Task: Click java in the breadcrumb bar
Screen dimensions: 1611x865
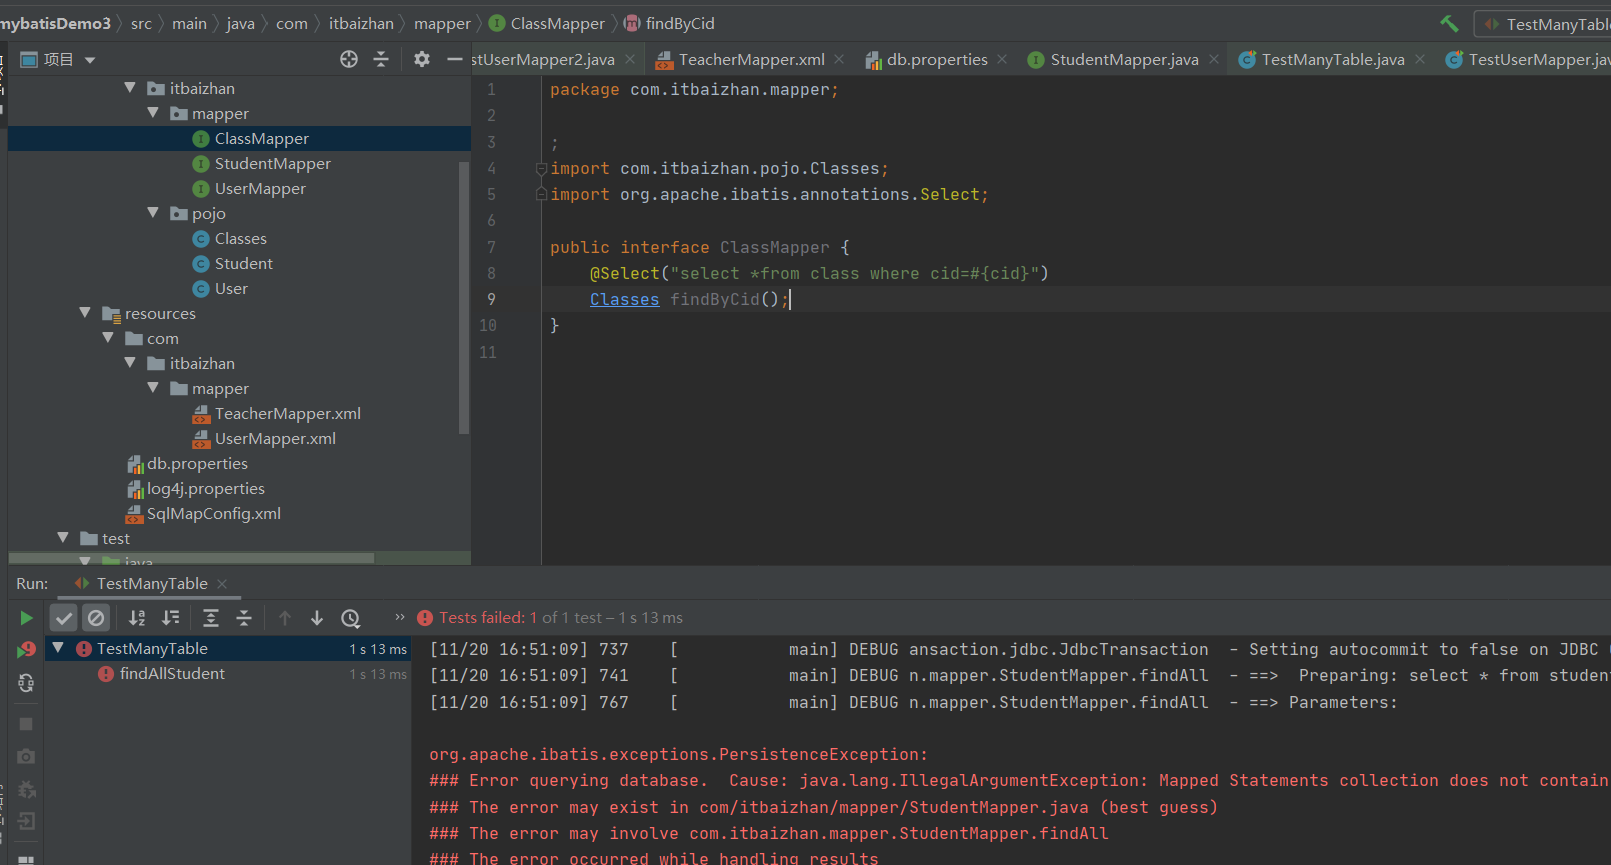Action: tap(240, 23)
